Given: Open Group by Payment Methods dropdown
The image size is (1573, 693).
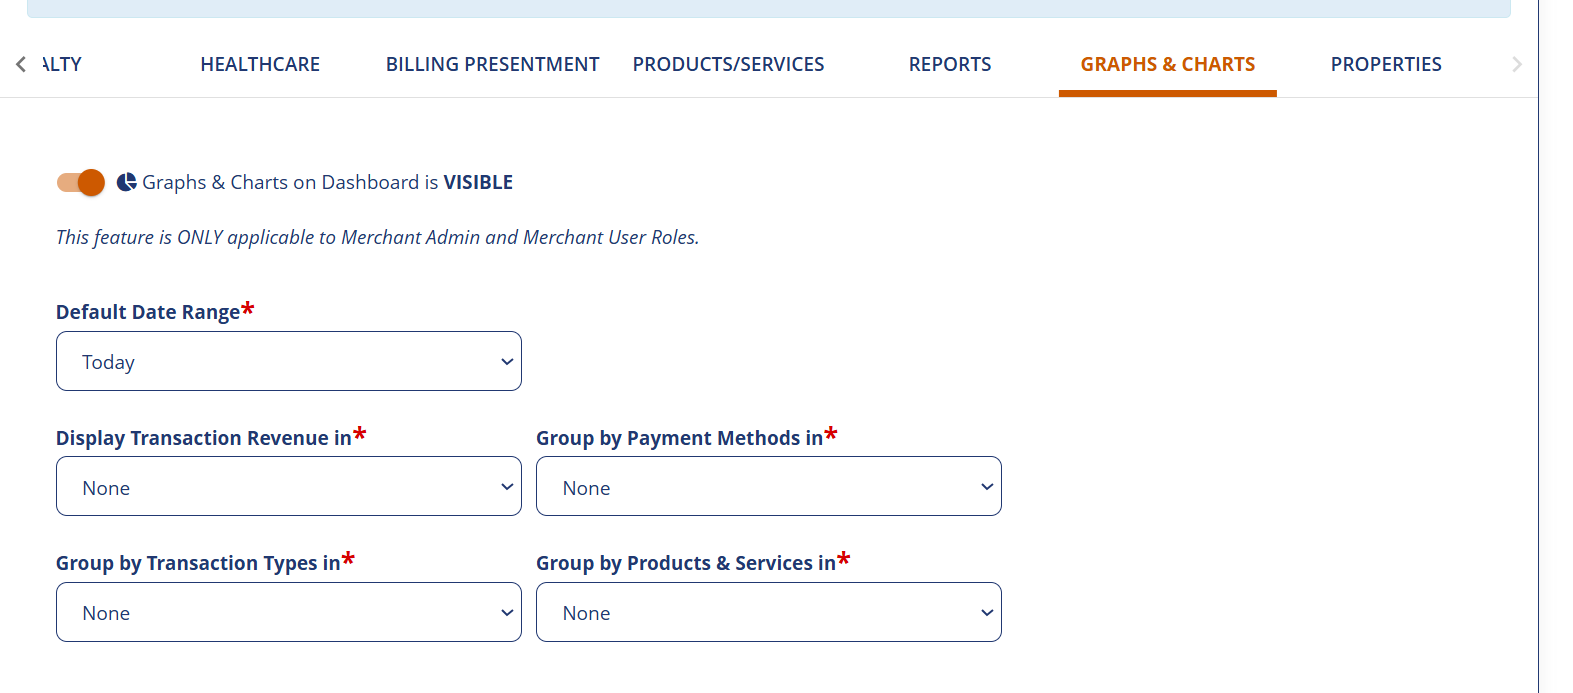Looking at the screenshot, I should click(x=768, y=487).
